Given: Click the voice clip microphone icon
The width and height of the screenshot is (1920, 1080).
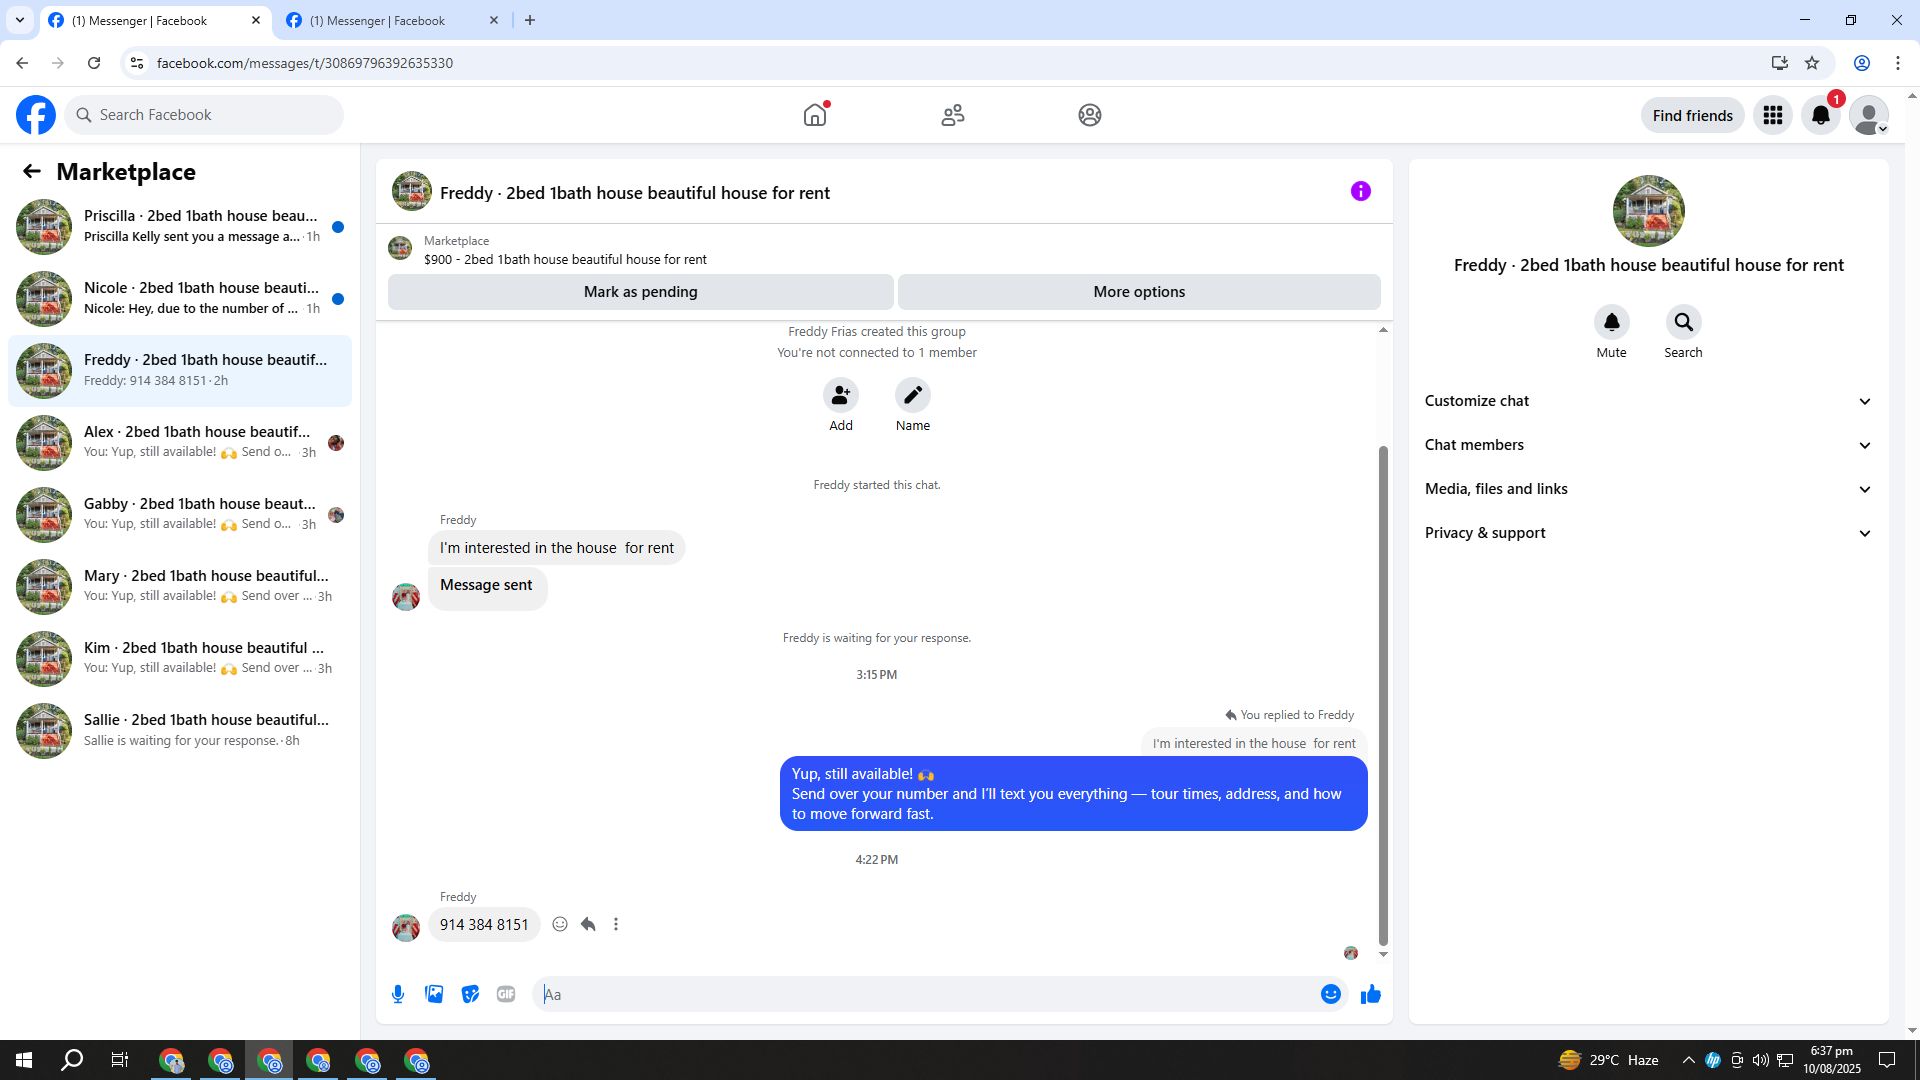Looking at the screenshot, I should (x=398, y=994).
